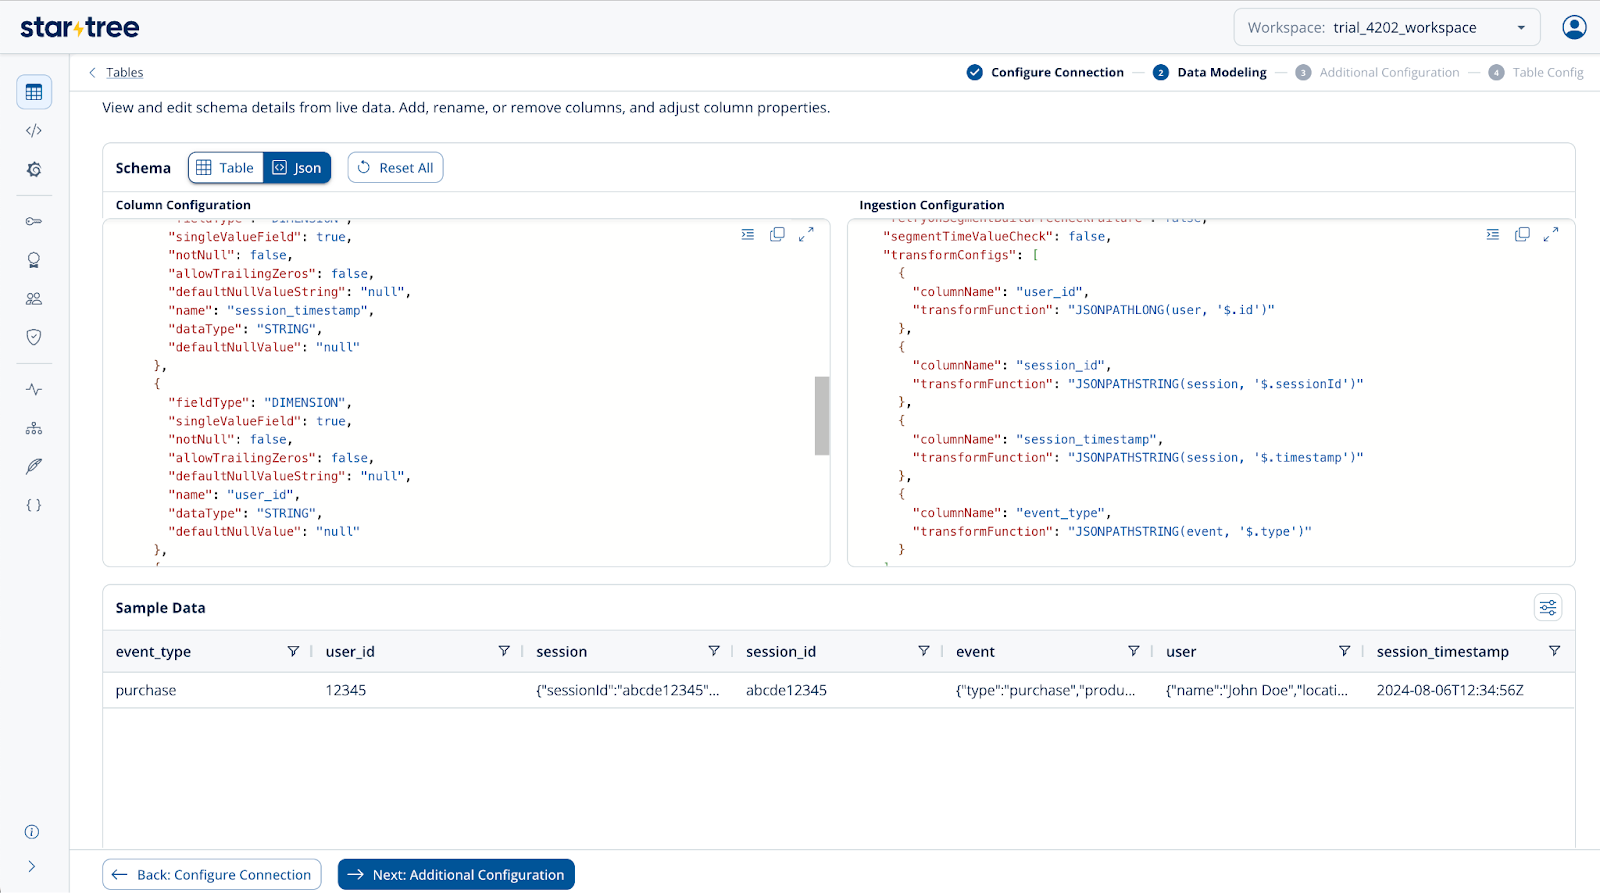The height and width of the screenshot is (893, 1600).
Task: Click the Reset All button
Action: pyautogui.click(x=395, y=168)
